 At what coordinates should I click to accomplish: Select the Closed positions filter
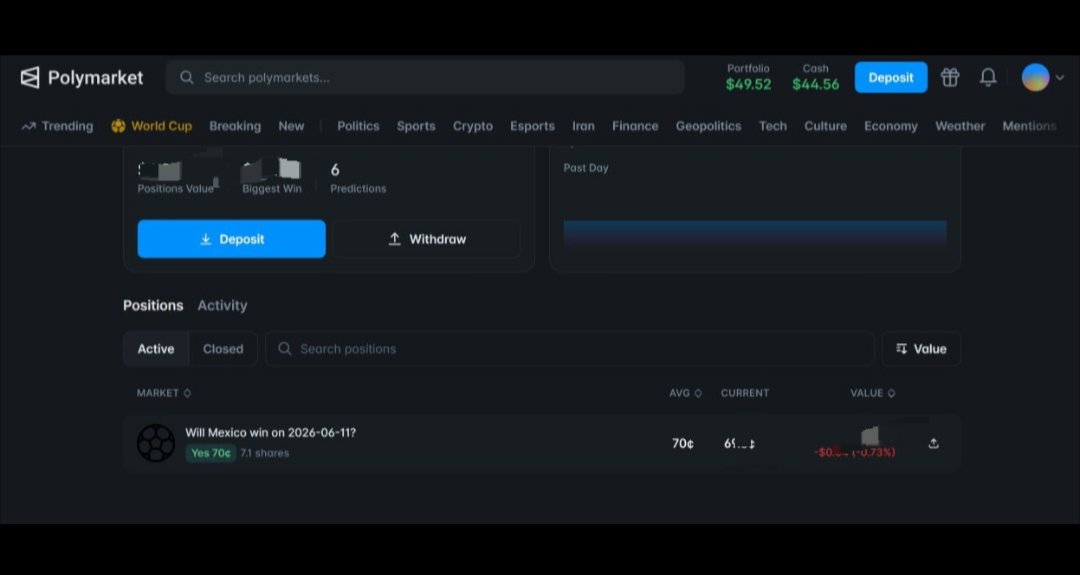223,348
